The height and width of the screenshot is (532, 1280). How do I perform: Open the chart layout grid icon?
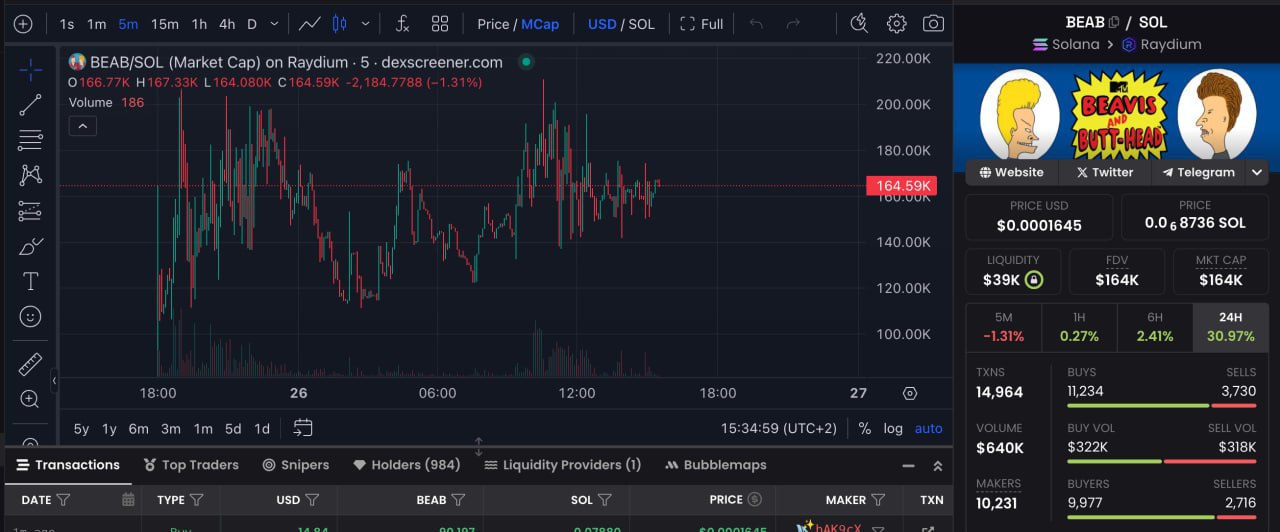pyautogui.click(x=440, y=24)
